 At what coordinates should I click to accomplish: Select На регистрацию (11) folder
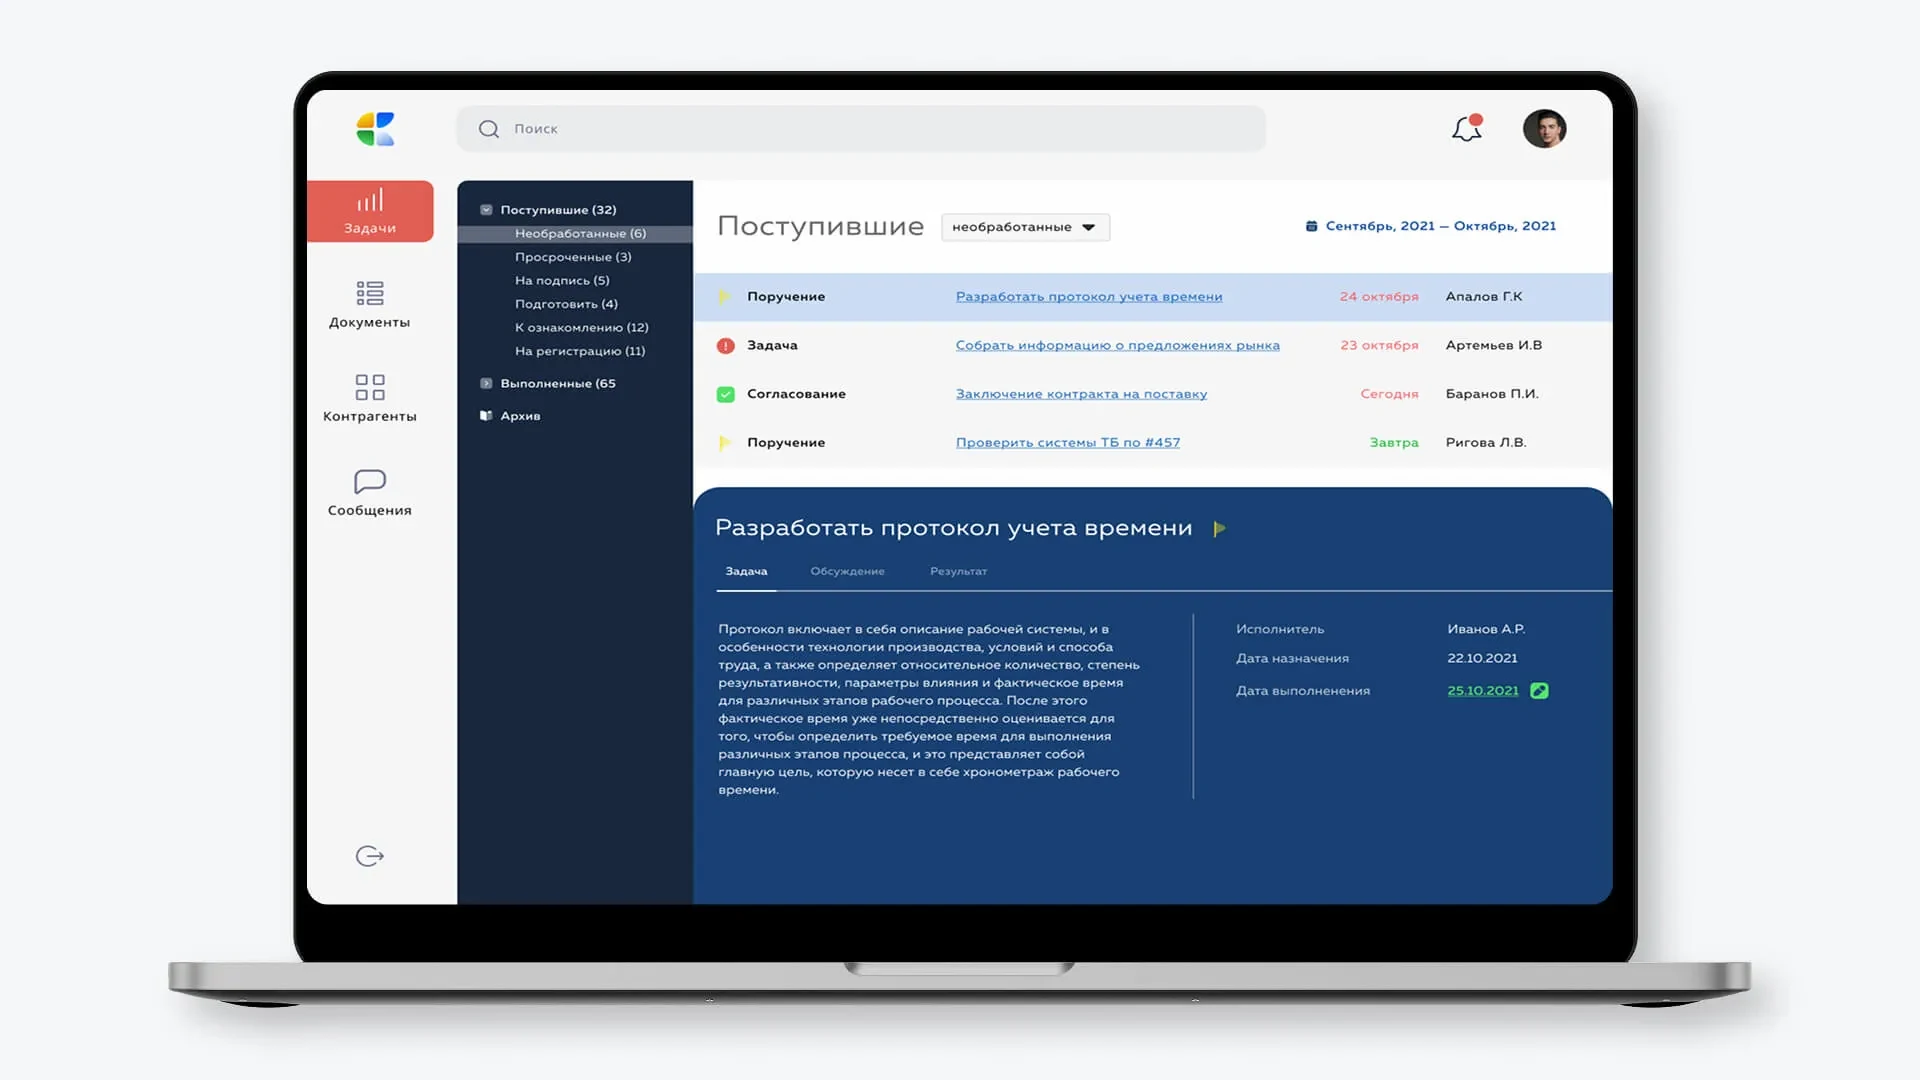[580, 351]
